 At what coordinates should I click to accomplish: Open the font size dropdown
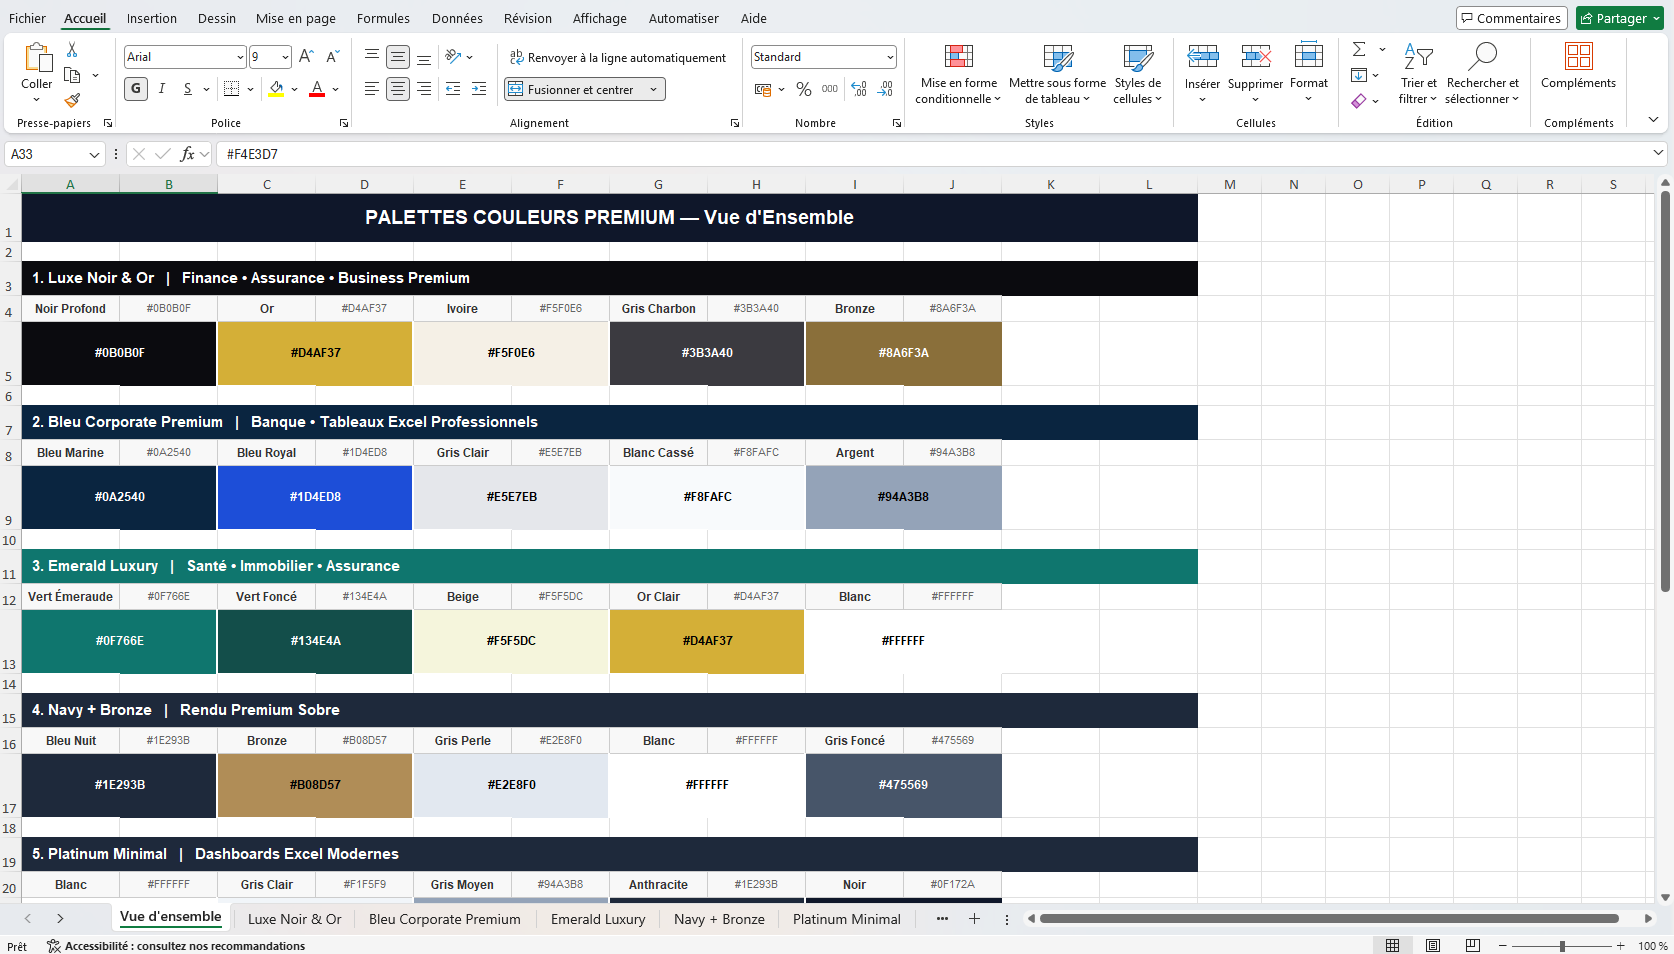click(x=285, y=57)
